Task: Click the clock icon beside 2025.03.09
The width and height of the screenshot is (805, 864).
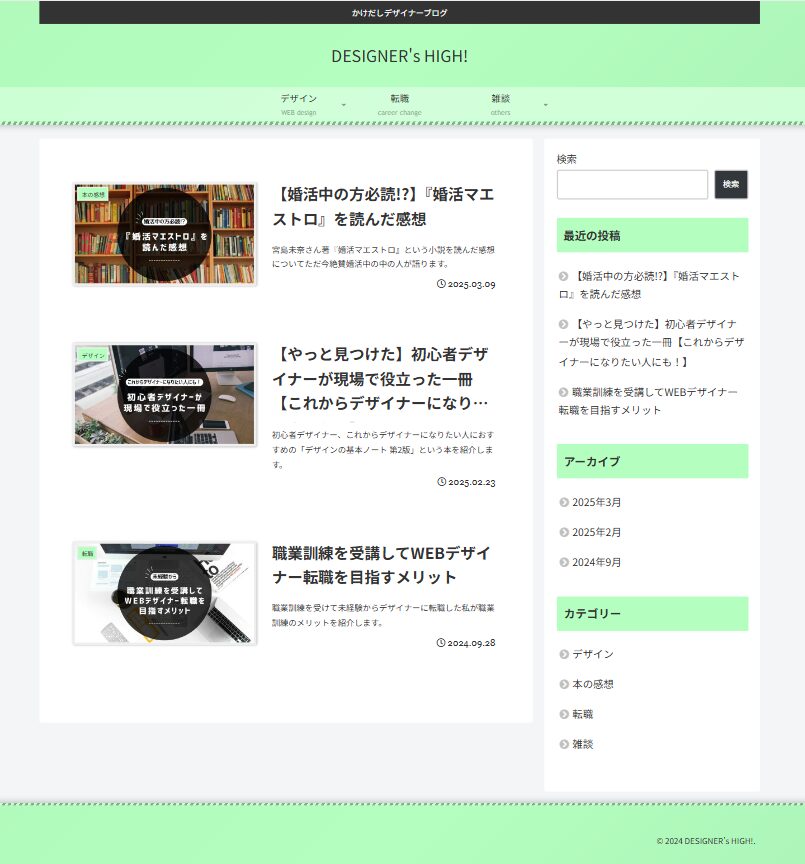Action: pyautogui.click(x=442, y=284)
